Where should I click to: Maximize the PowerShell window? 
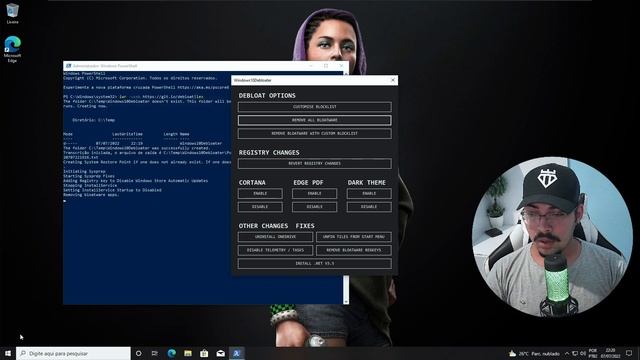(x=326, y=66)
